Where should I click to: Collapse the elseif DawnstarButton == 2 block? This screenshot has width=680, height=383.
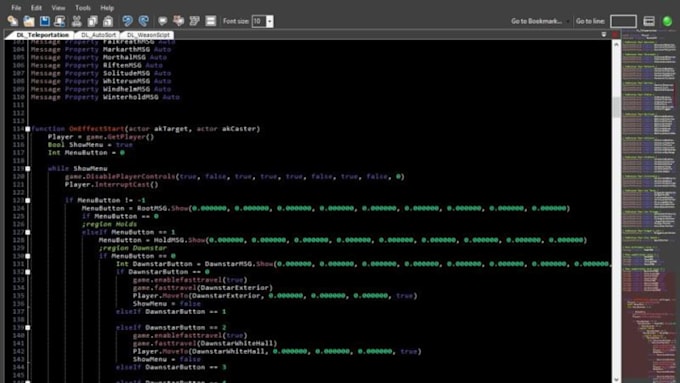[28, 327]
